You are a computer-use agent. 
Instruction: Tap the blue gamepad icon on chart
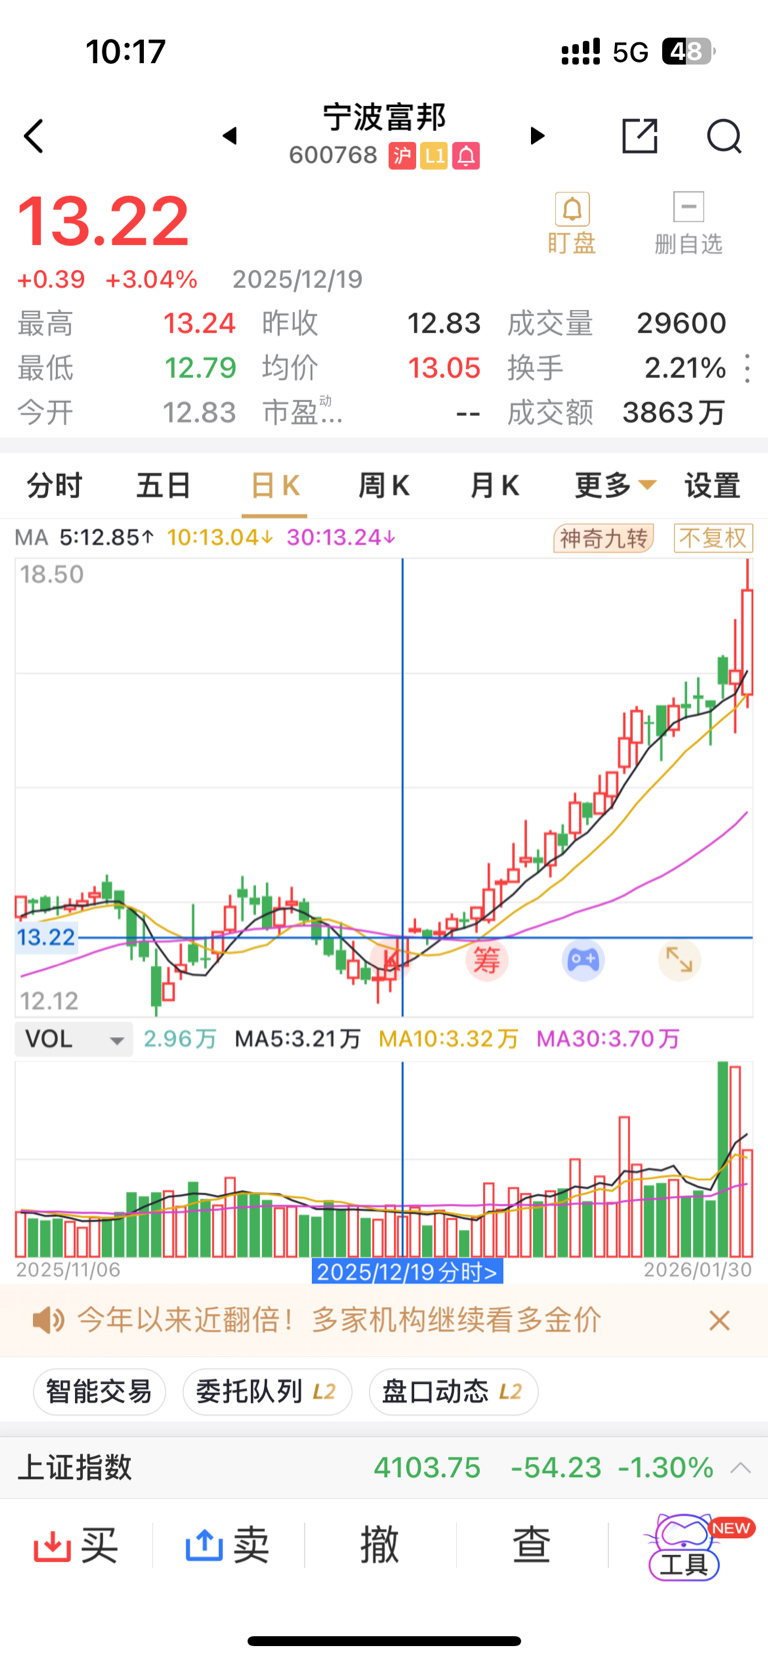(583, 961)
